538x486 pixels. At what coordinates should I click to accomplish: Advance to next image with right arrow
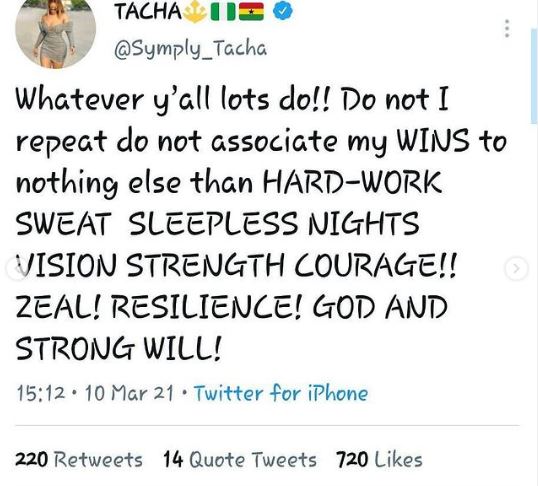click(516, 268)
